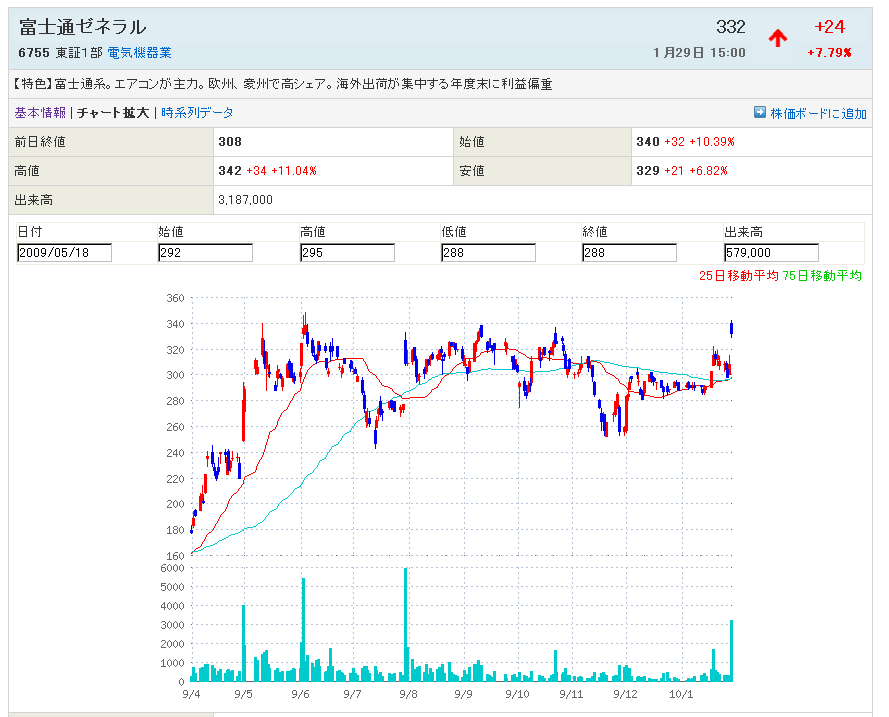This screenshot has width=889, height=717.
Task: Click the +11.04% high change text
Action: point(294,171)
